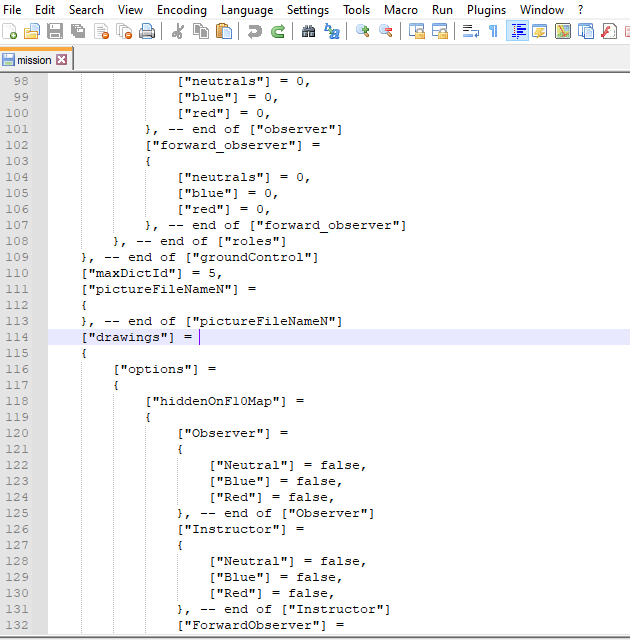Click the Close All icon
The image size is (630, 640).
[x=124, y=31]
